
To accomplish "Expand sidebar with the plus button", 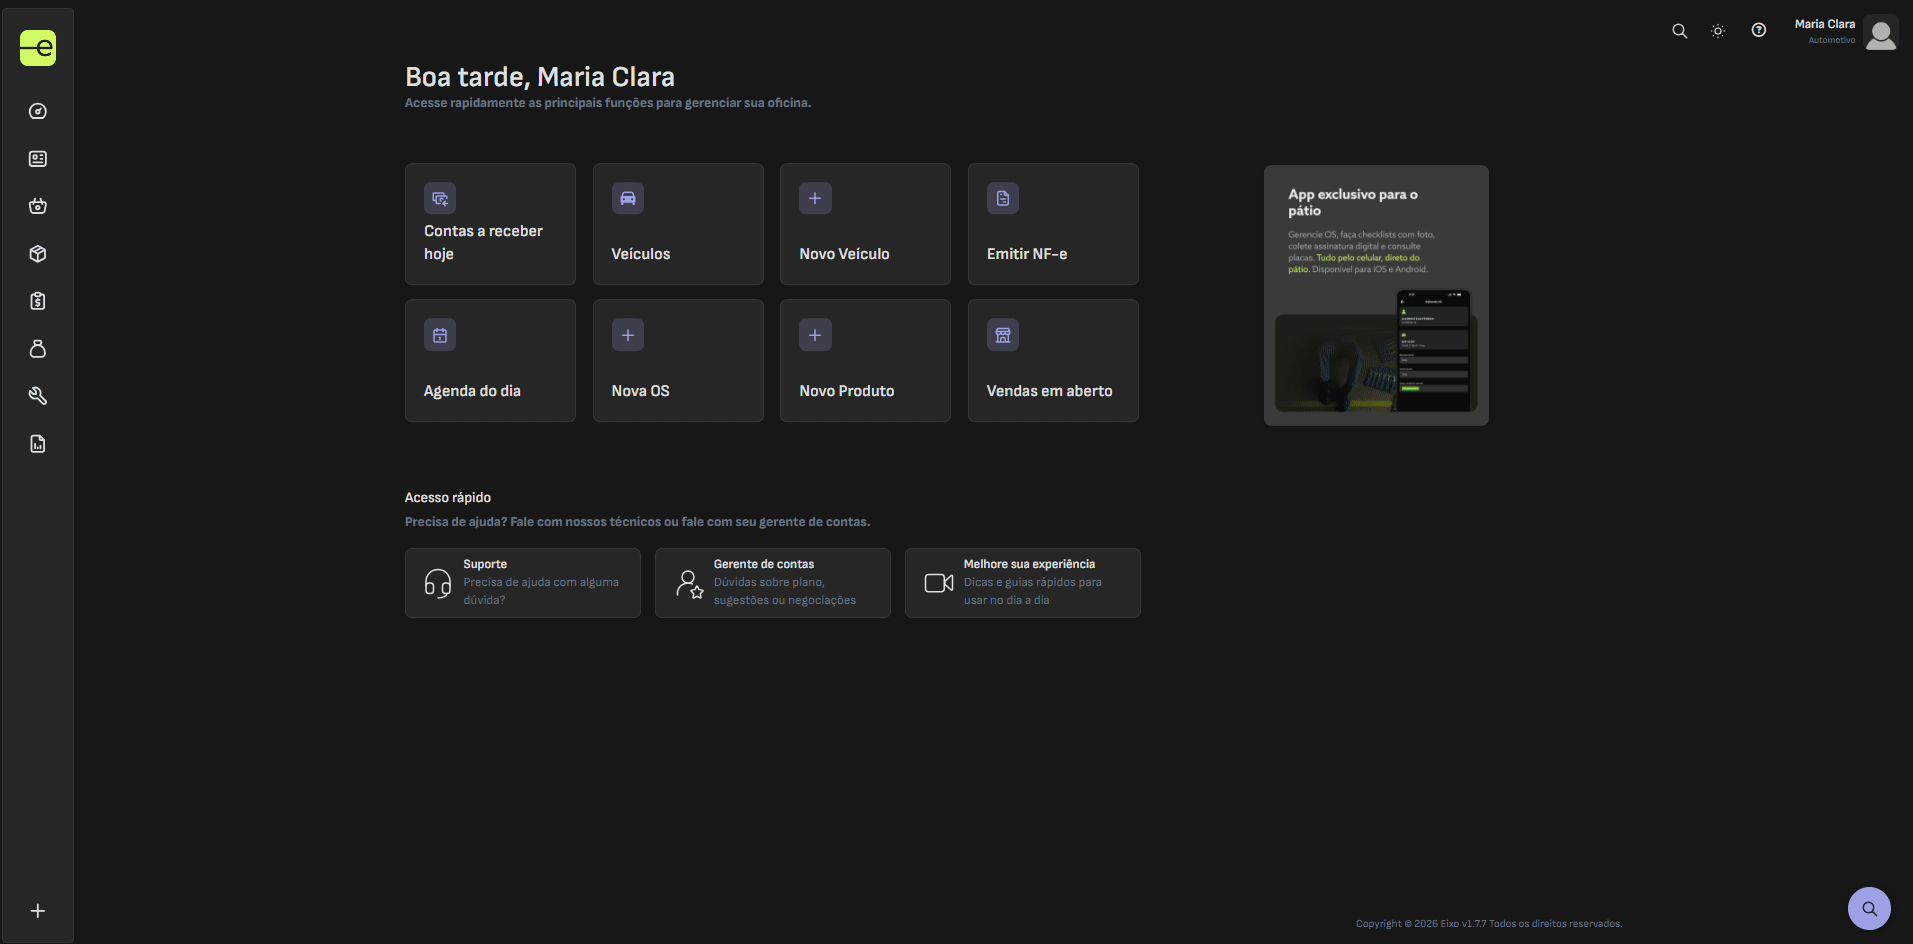I will point(38,911).
